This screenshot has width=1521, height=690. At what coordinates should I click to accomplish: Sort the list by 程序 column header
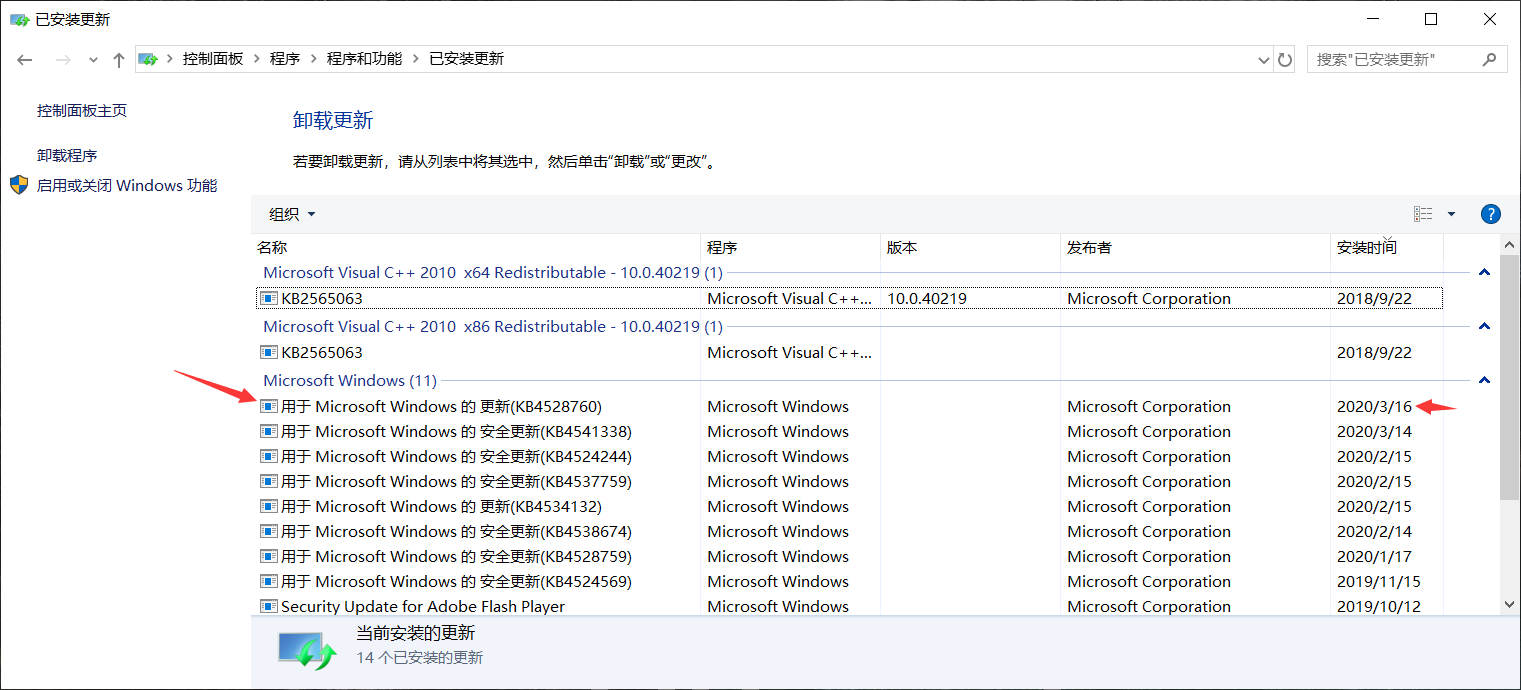(790, 247)
